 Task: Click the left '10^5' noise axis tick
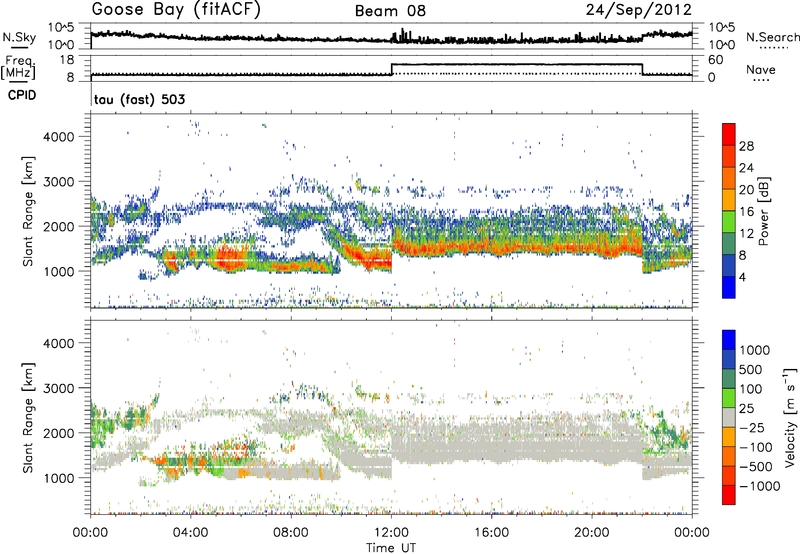click(61, 27)
